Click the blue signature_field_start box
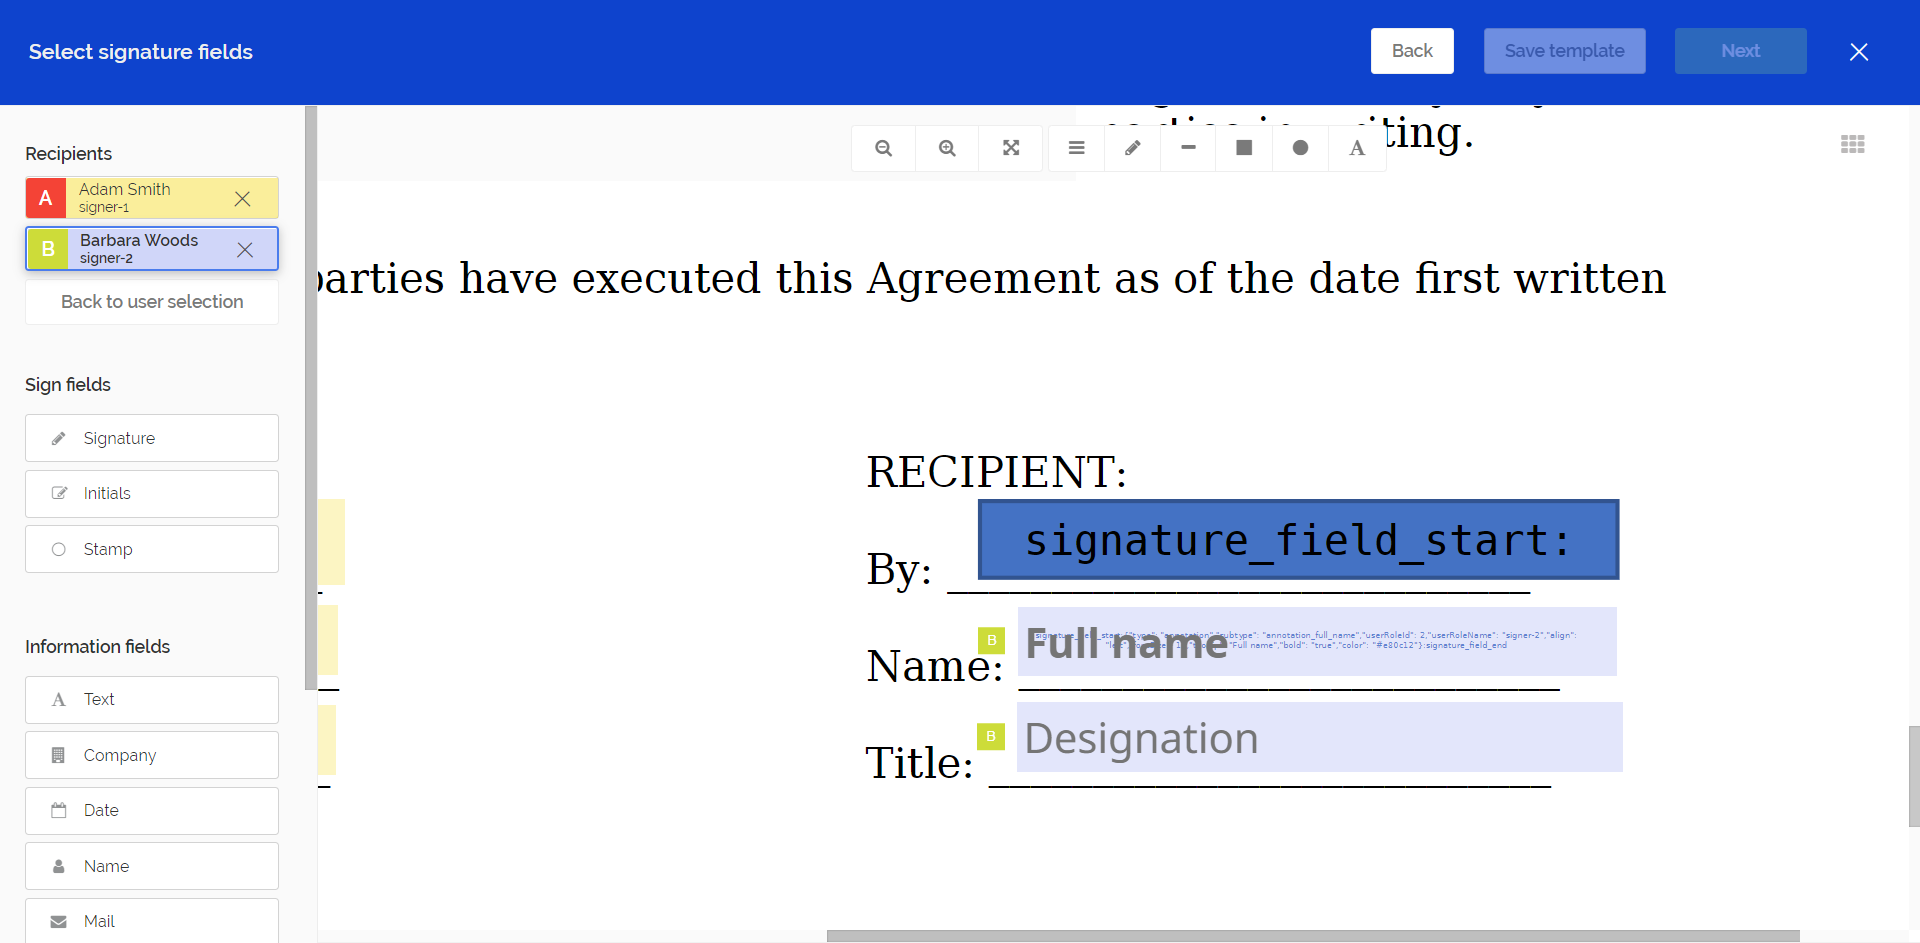The width and height of the screenshot is (1920, 943). [1298, 540]
